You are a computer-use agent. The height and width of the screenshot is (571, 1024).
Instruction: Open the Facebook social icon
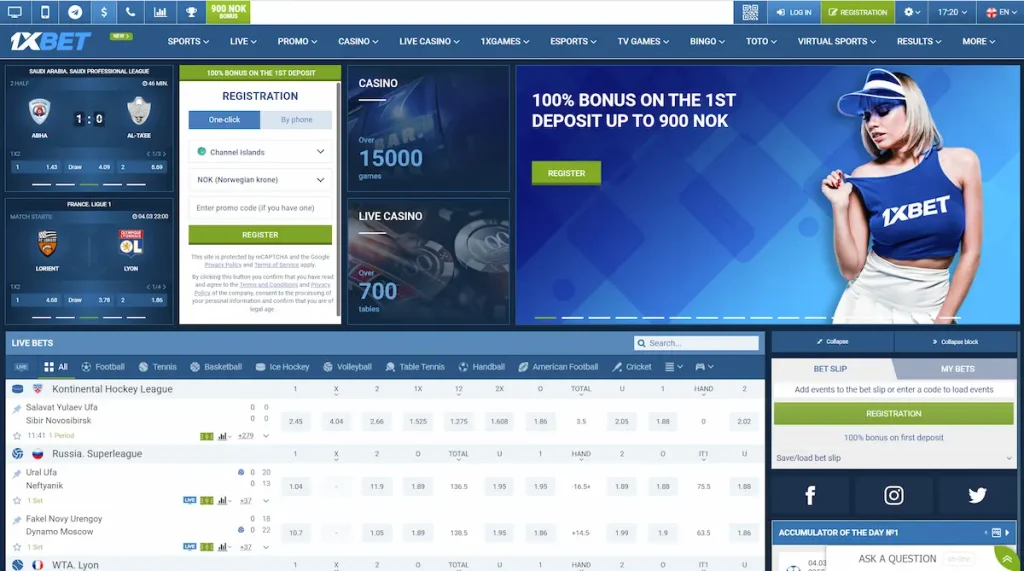pyautogui.click(x=810, y=495)
